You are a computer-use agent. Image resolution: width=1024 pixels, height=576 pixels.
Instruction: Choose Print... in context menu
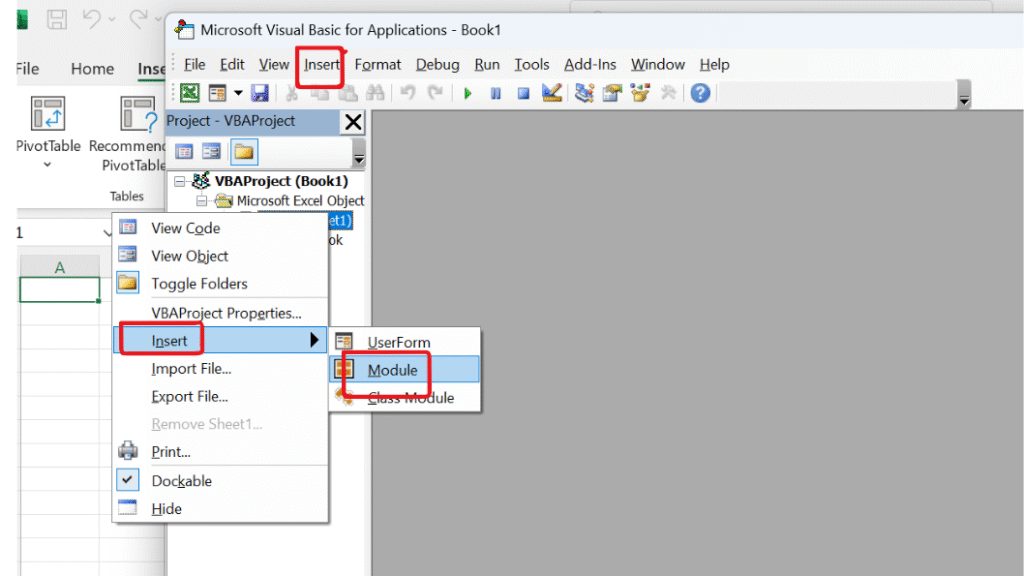click(x=220, y=451)
